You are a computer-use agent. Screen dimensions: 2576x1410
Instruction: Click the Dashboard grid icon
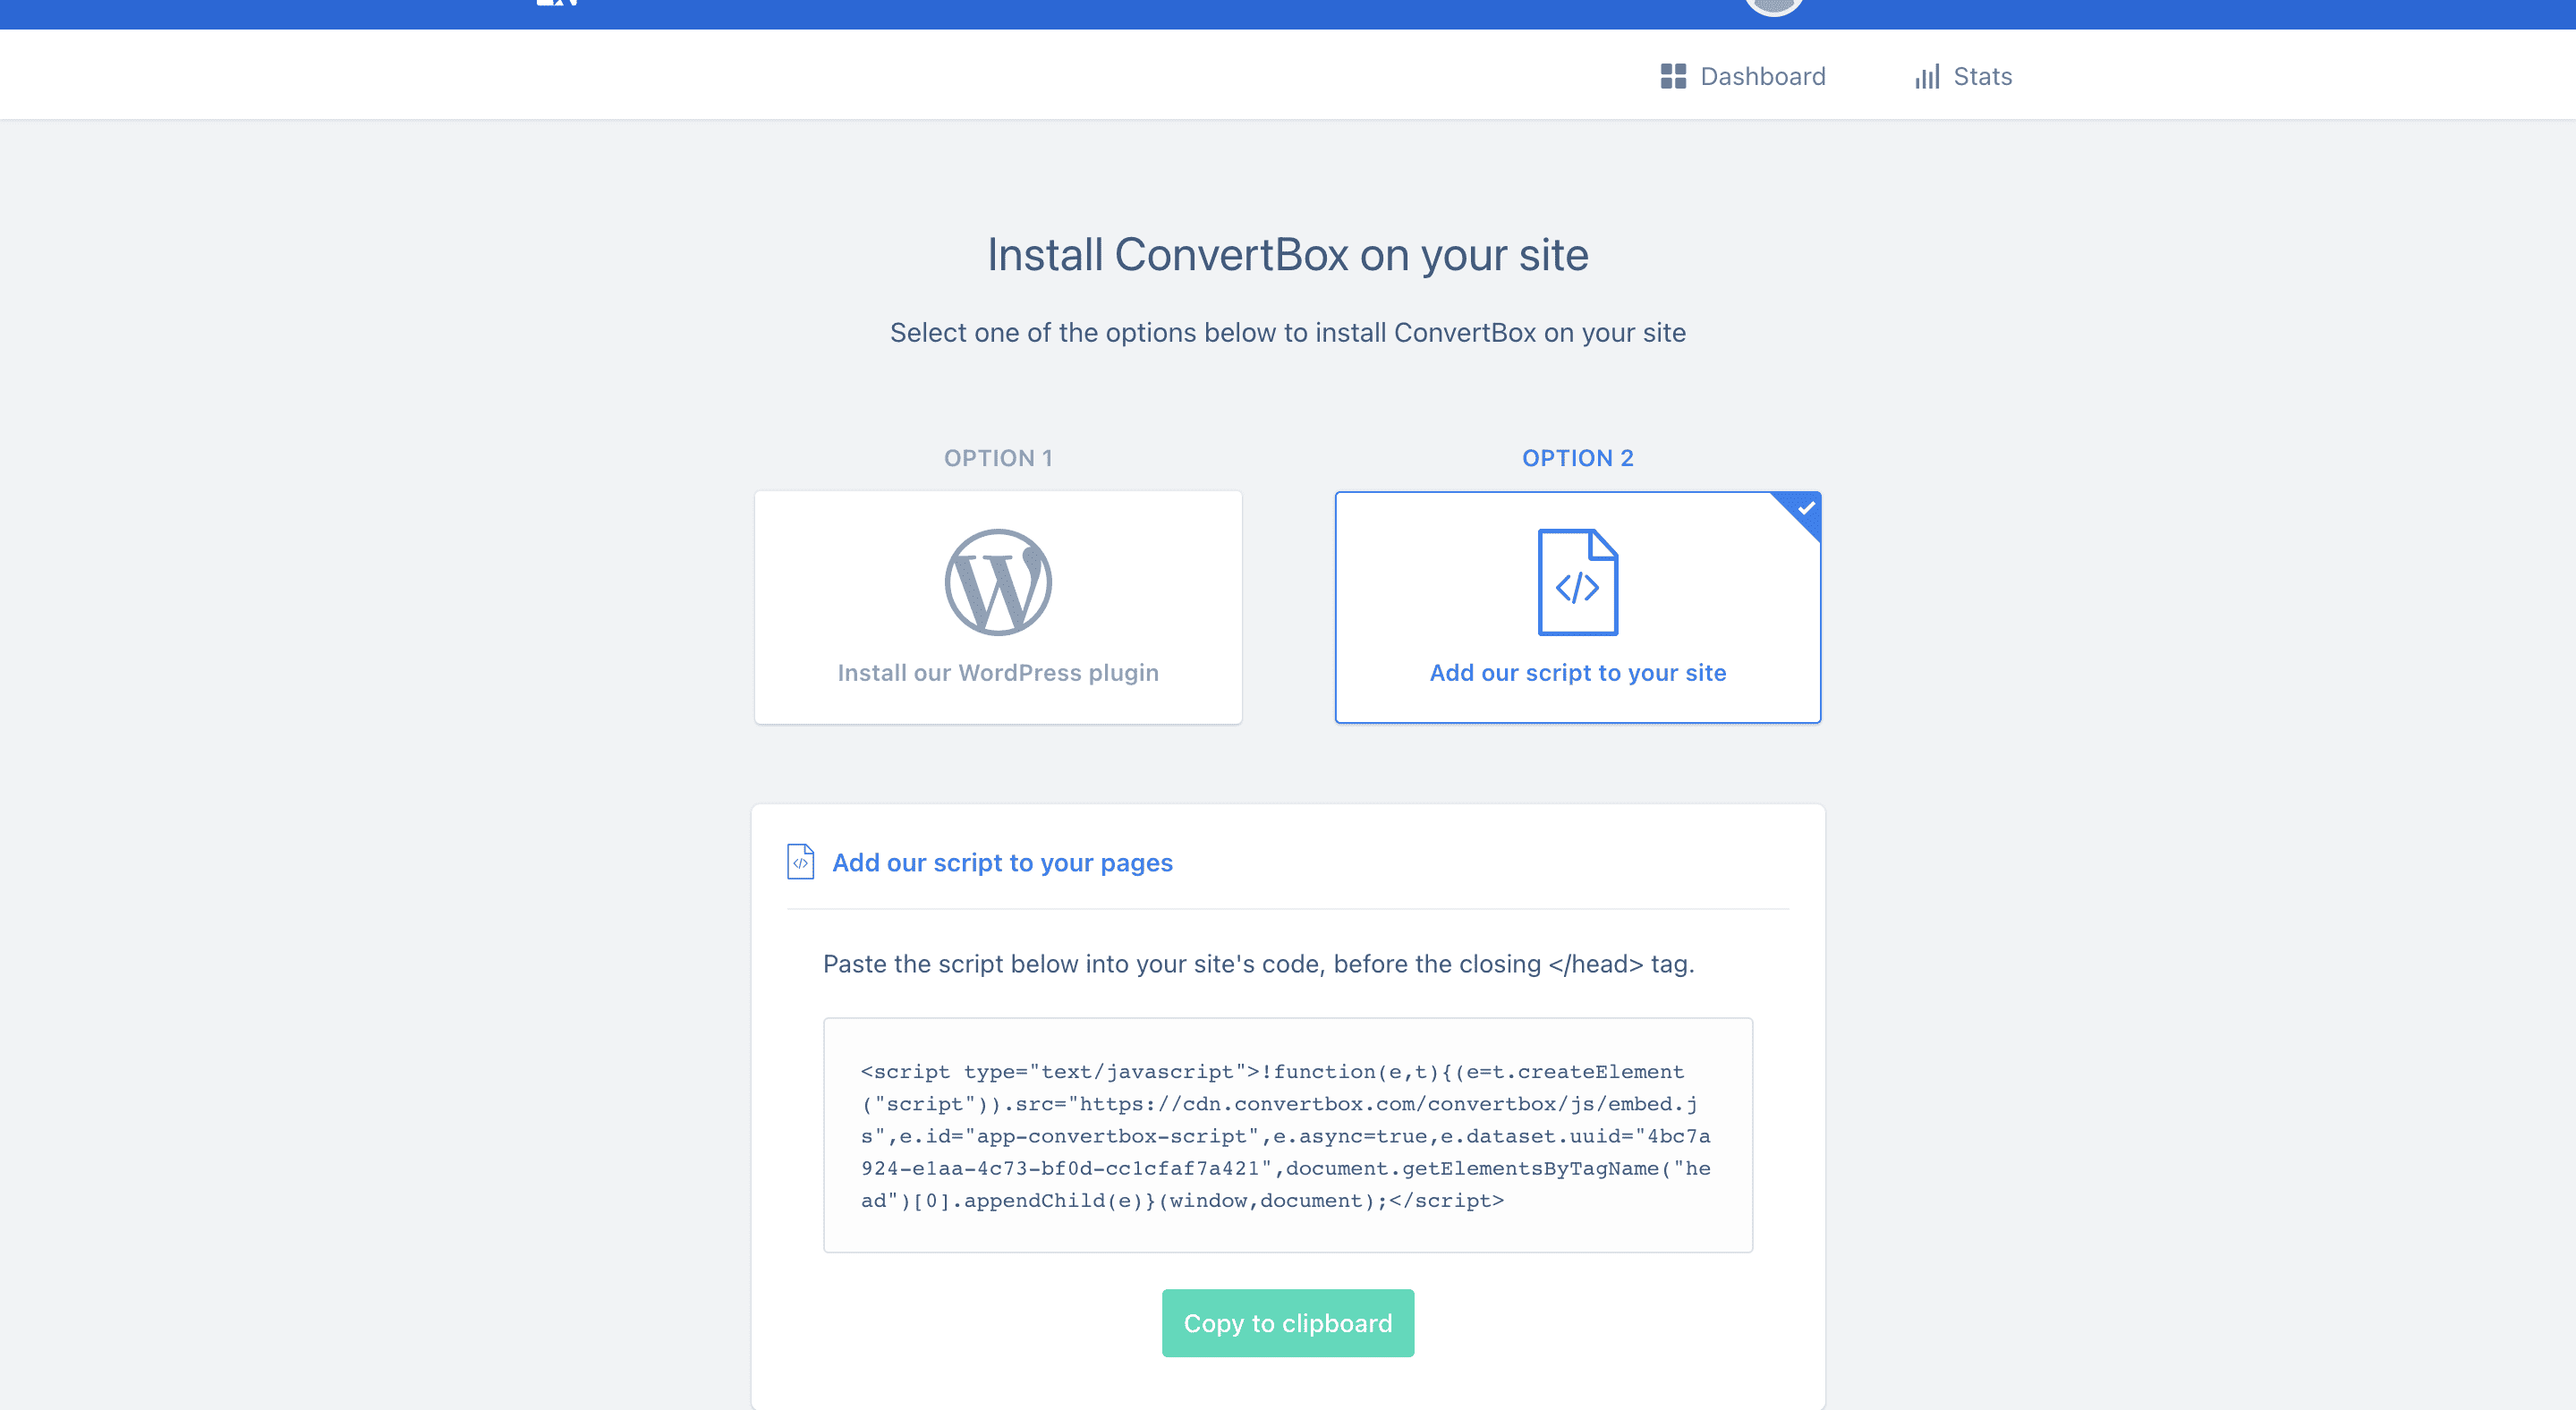[1673, 76]
